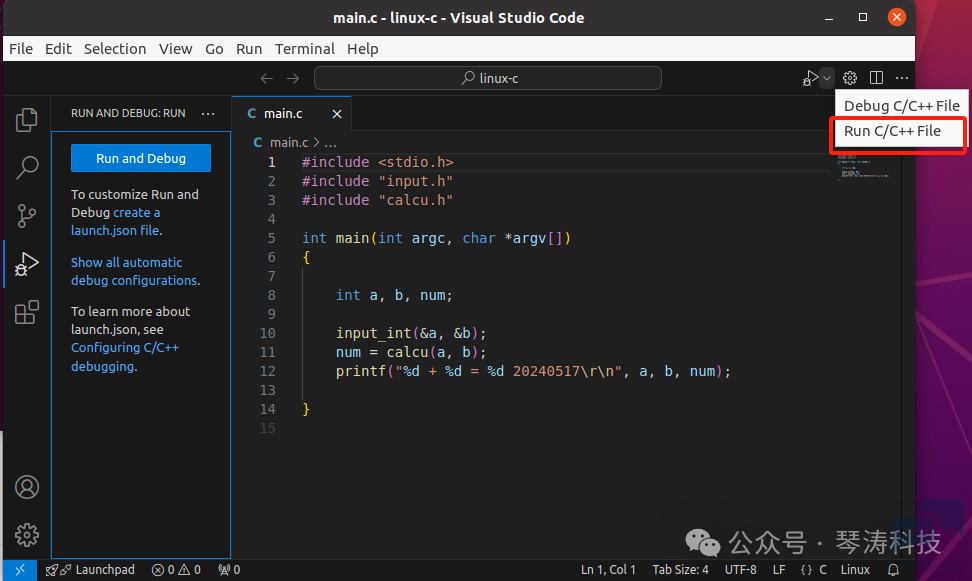The height and width of the screenshot is (581, 972).
Task: Open editor More Actions ellipsis
Action: pos(902,78)
